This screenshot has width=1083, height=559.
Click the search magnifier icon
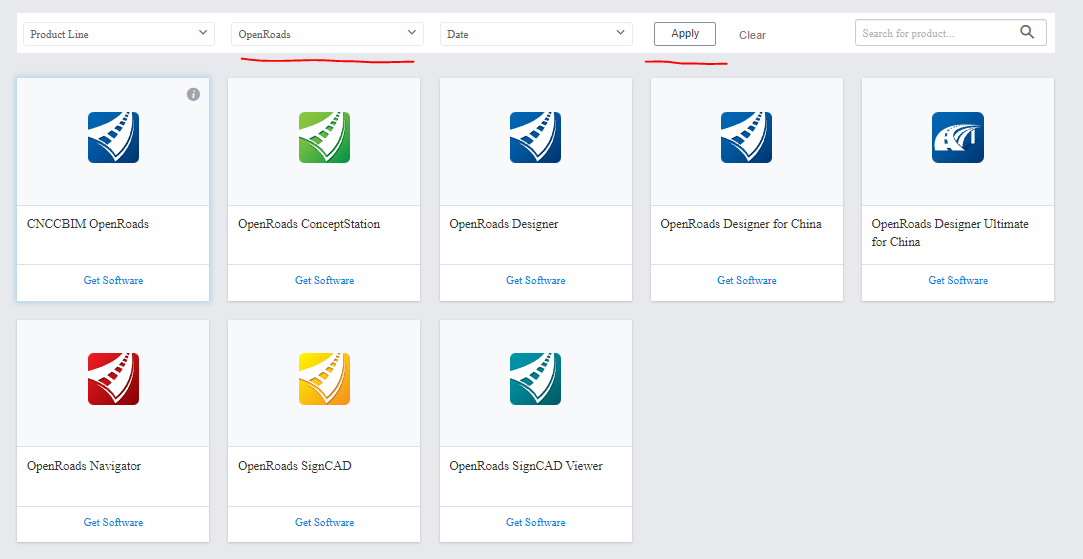point(1027,32)
